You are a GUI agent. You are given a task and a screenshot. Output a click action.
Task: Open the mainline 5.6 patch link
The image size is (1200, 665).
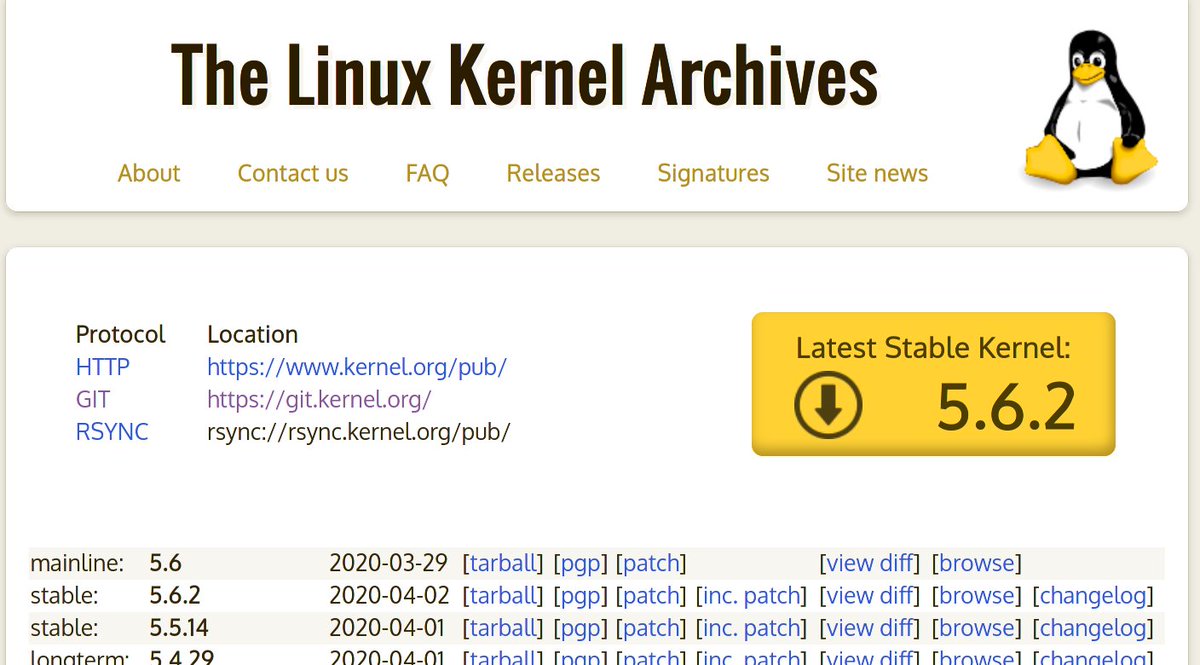(x=652, y=563)
